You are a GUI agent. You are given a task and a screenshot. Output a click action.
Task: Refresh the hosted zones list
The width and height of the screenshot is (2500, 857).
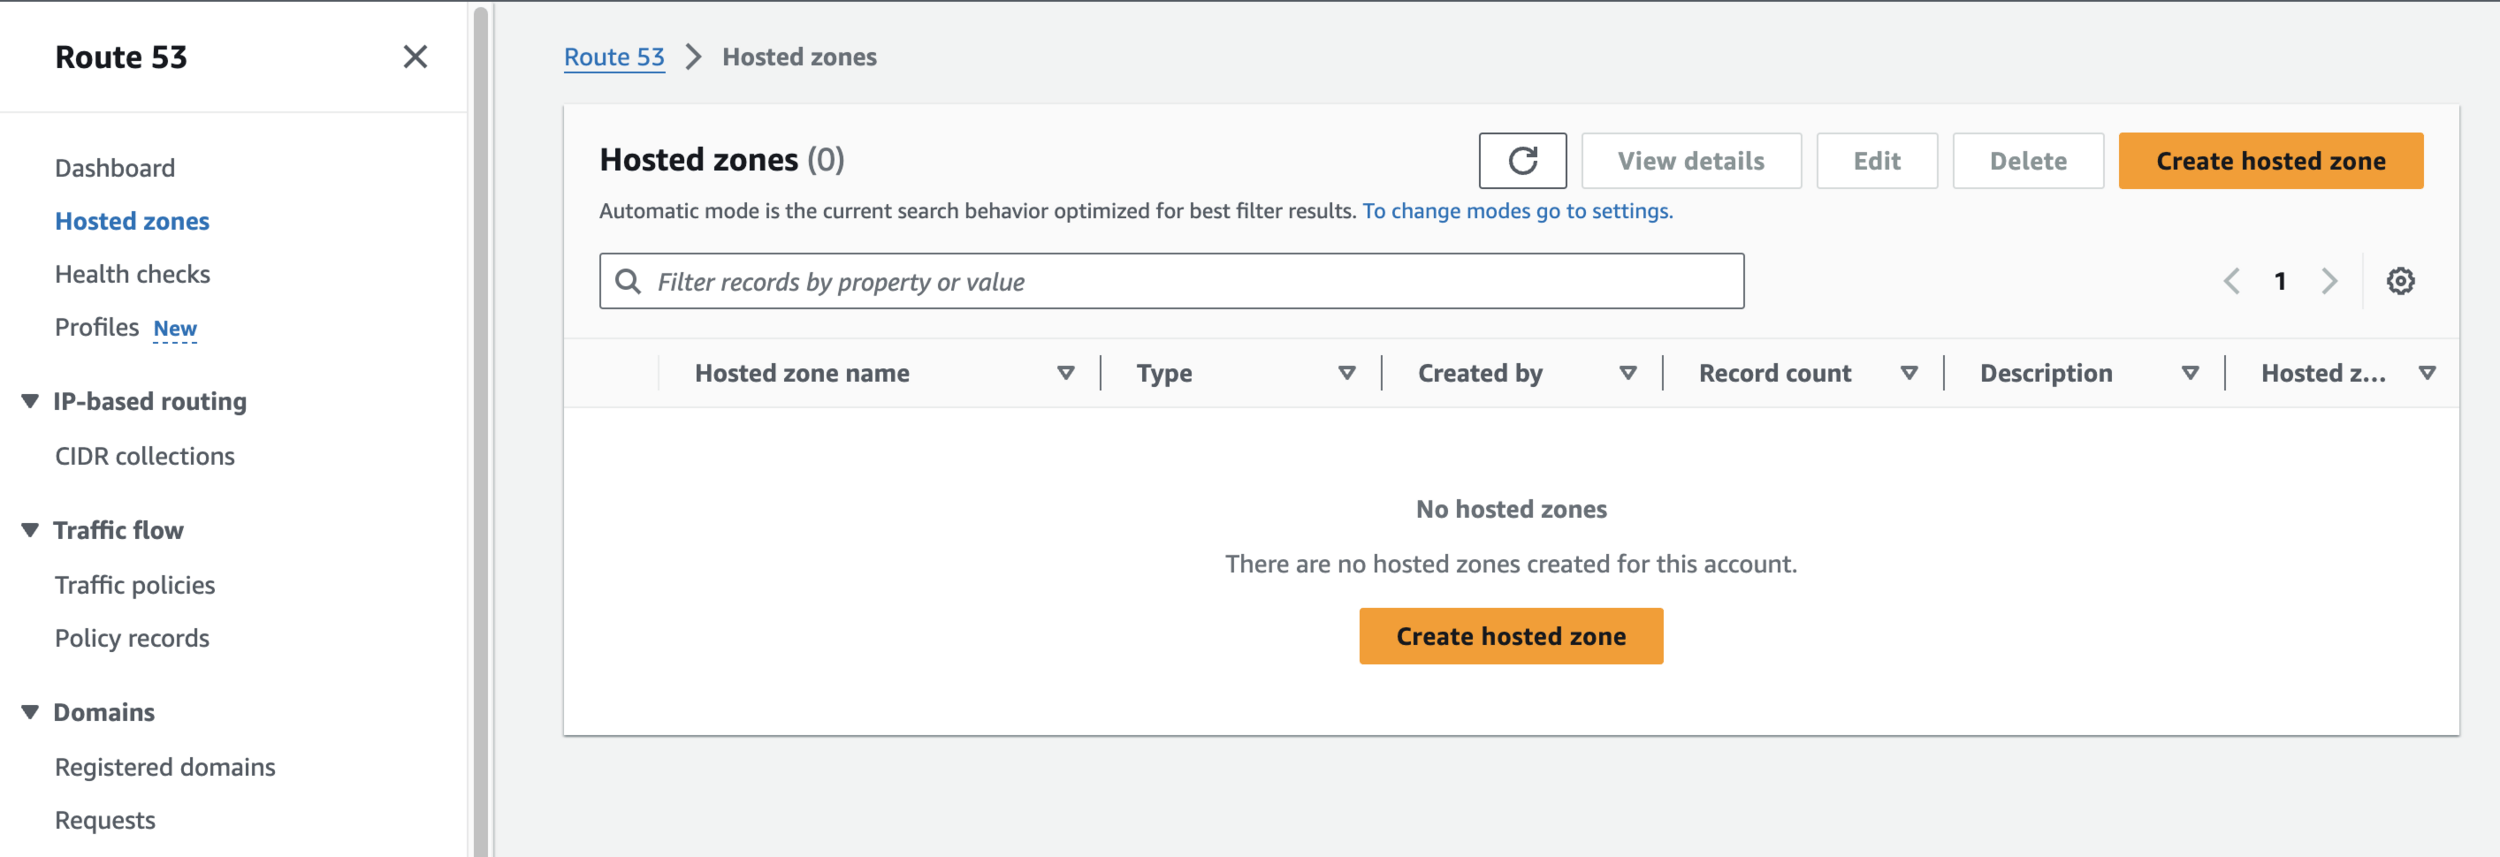pyautogui.click(x=1522, y=161)
